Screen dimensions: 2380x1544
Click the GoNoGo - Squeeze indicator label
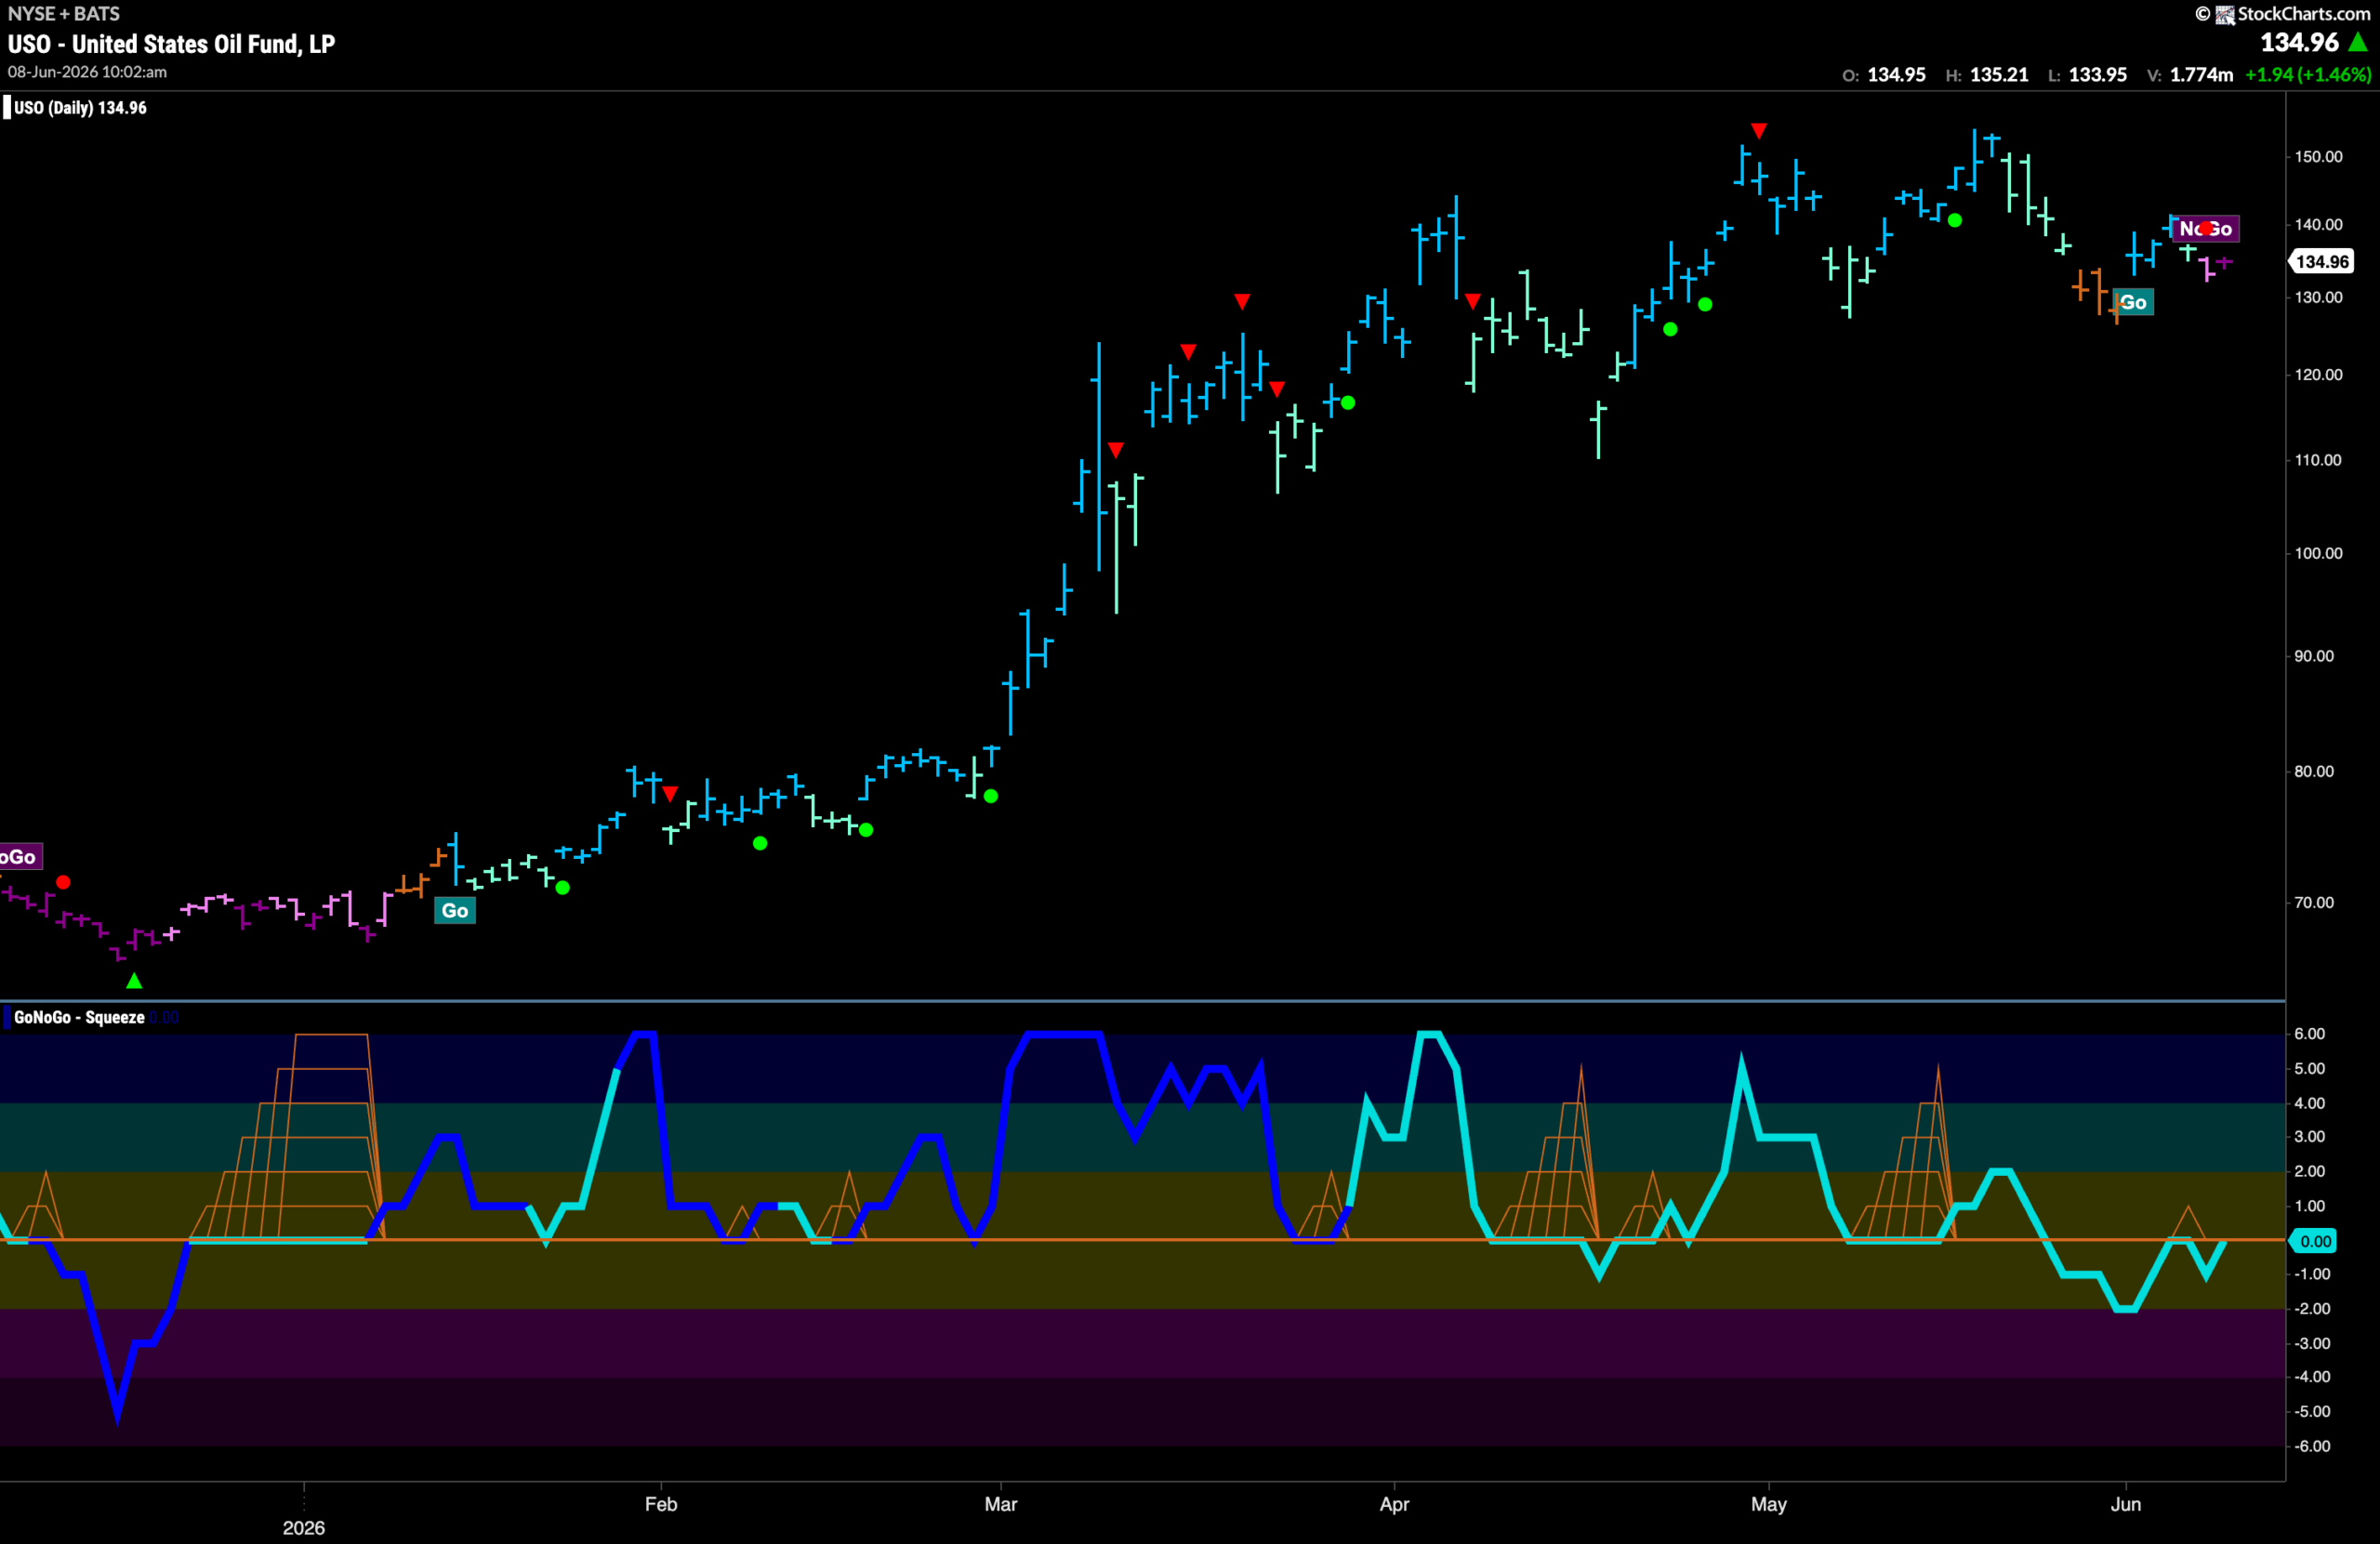79,1017
